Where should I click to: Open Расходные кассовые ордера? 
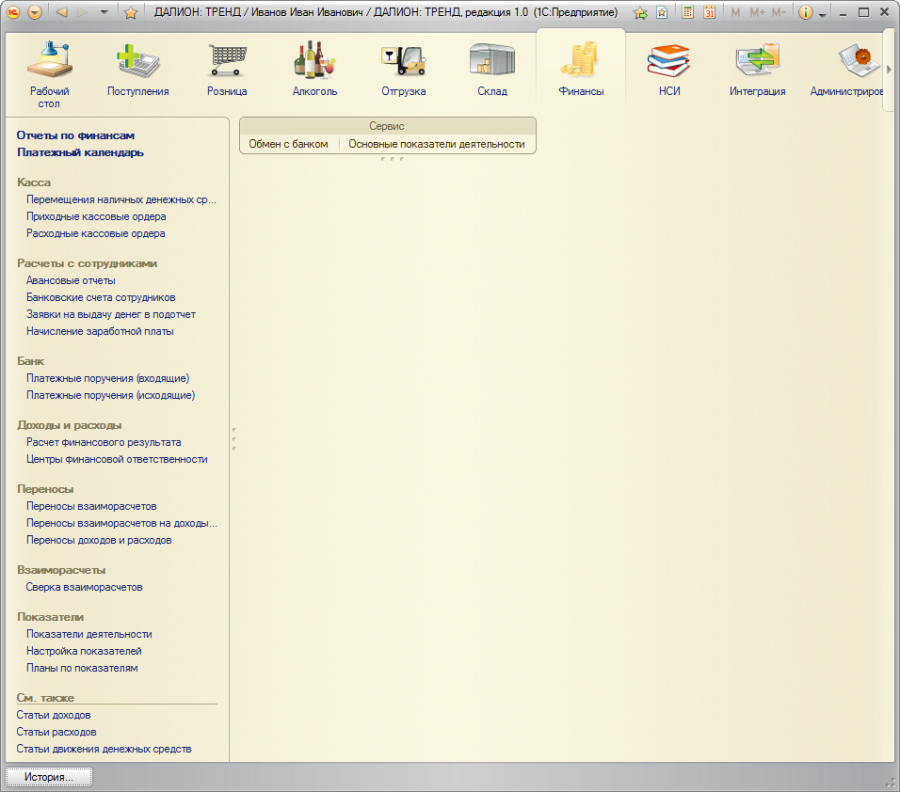tap(96, 234)
